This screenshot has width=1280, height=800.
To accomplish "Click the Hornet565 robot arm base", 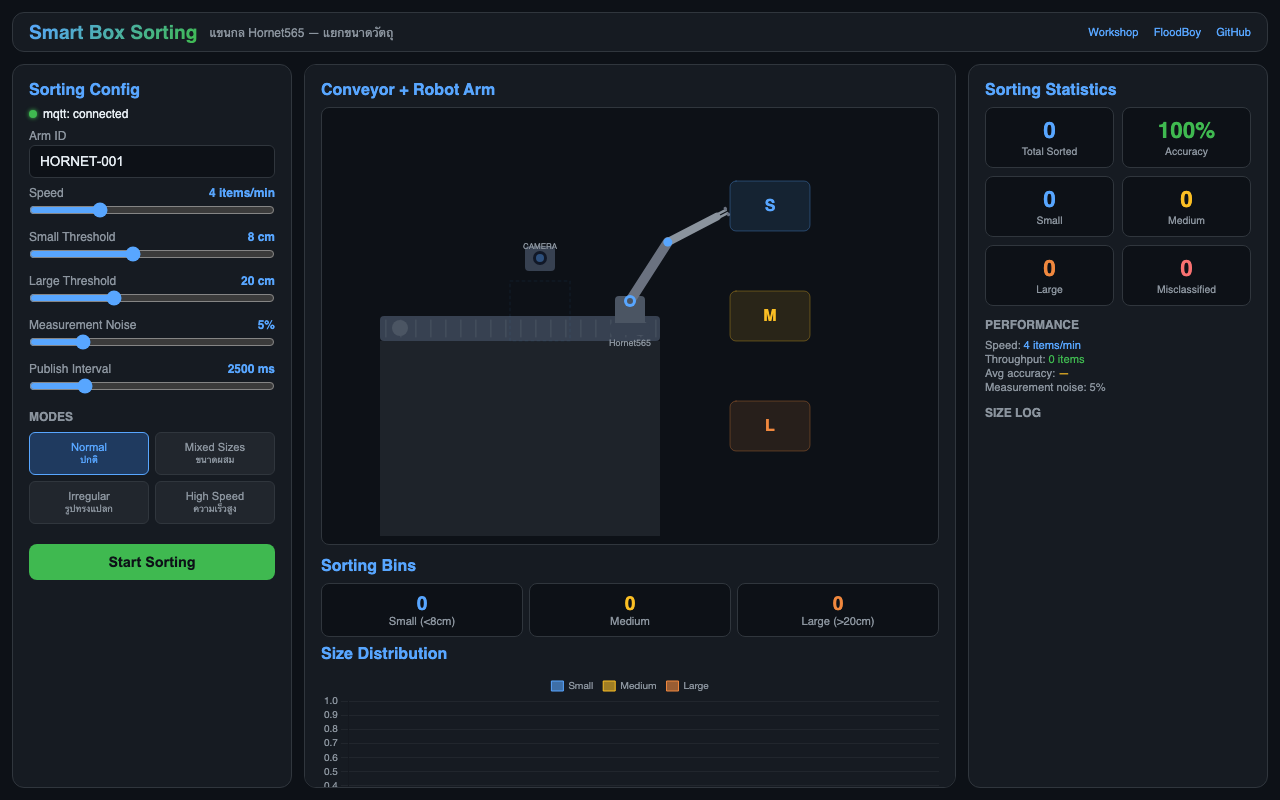I will click(630, 308).
